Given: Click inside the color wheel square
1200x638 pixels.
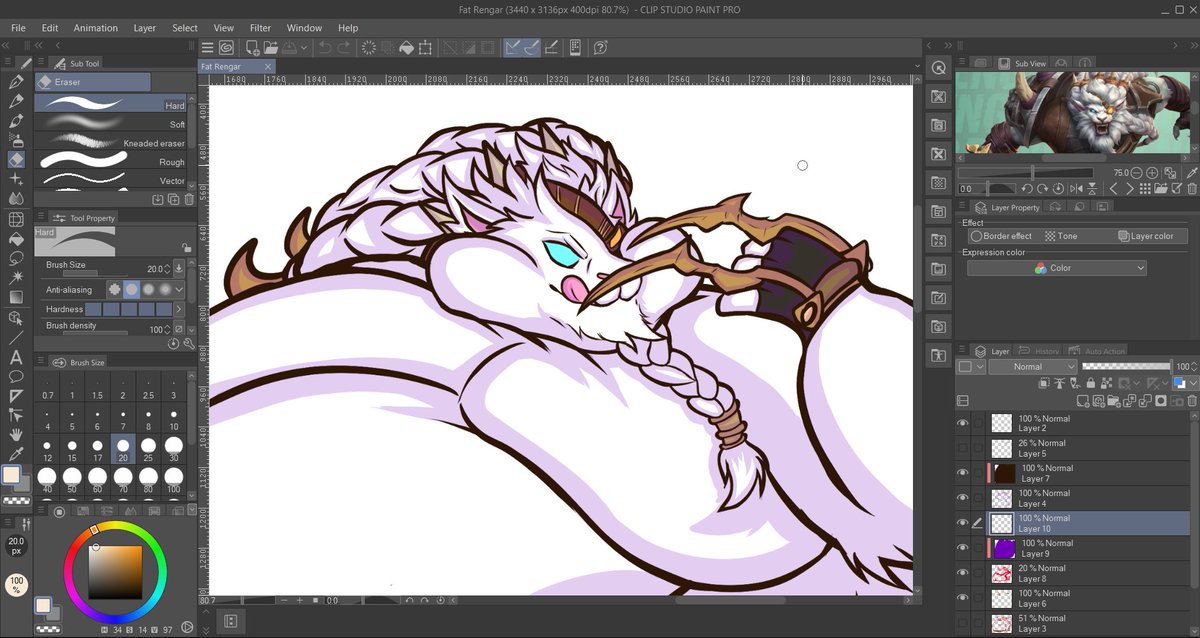Looking at the screenshot, I should tap(114, 572).
